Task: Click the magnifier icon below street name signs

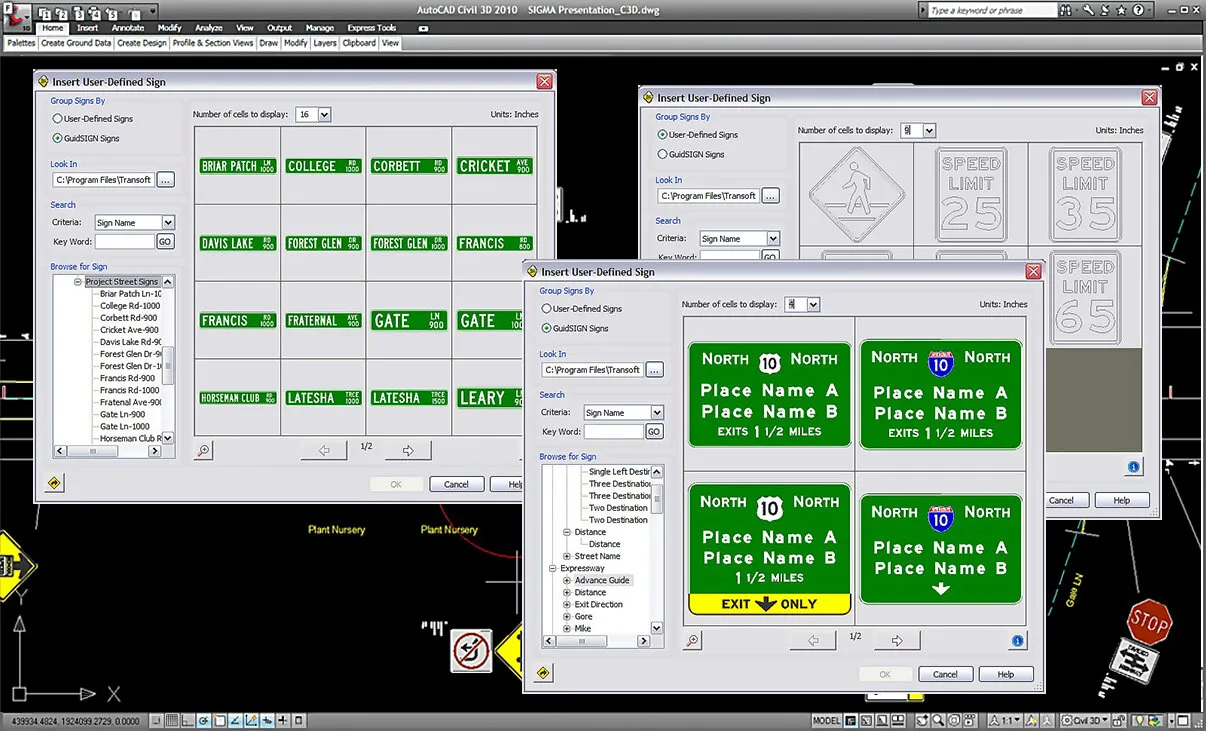Action: click(203, 451)
